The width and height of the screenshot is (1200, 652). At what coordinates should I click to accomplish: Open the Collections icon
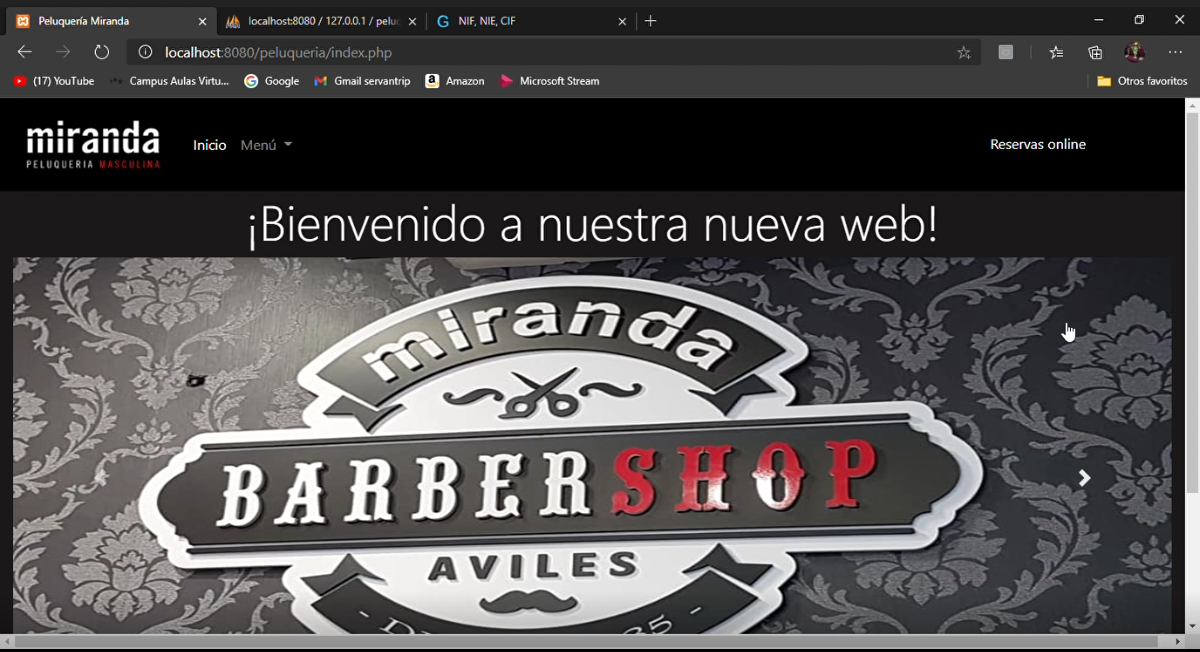(x=1095, y=53)
